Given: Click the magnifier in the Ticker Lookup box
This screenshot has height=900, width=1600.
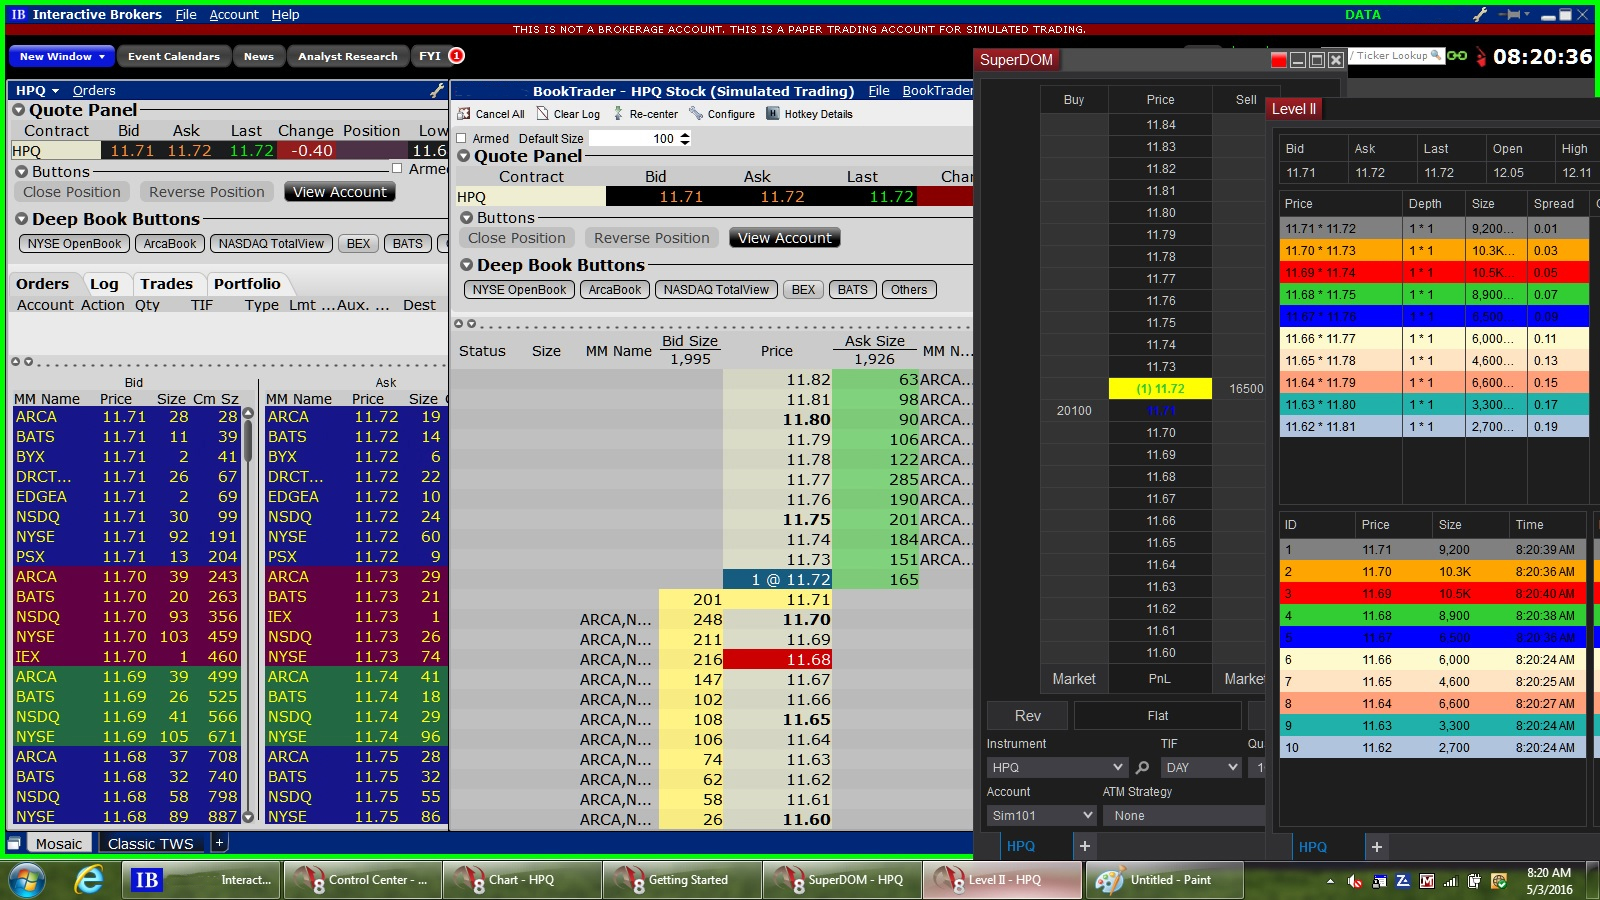Looking at the screenshot, I should click(x=1436, y=55).
